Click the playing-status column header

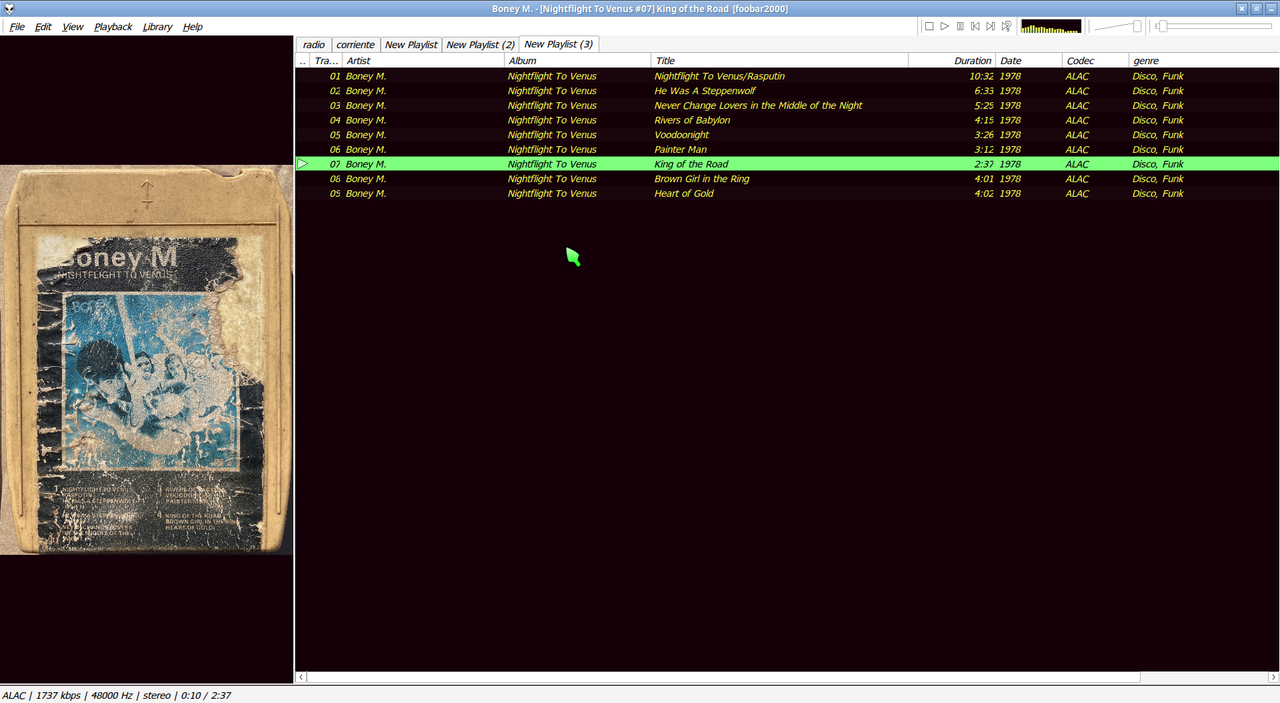point(303,61)
